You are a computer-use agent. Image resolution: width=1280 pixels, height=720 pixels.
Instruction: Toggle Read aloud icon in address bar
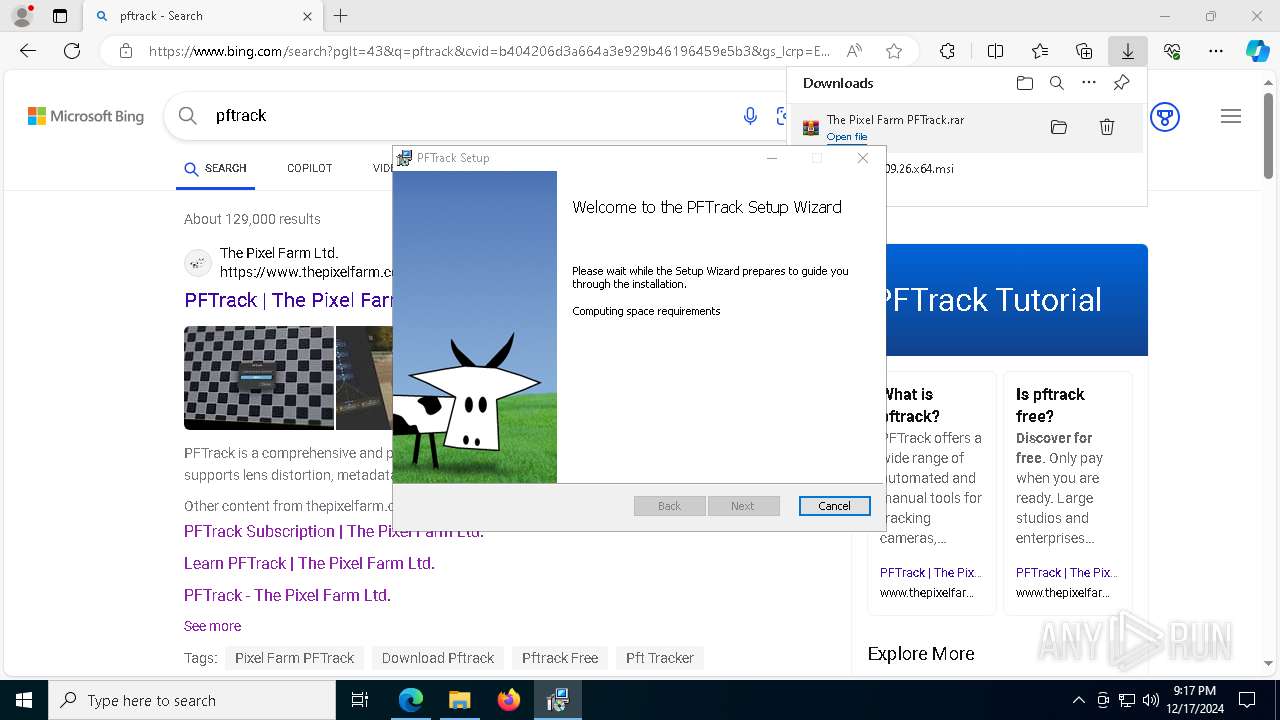(854, 51)
